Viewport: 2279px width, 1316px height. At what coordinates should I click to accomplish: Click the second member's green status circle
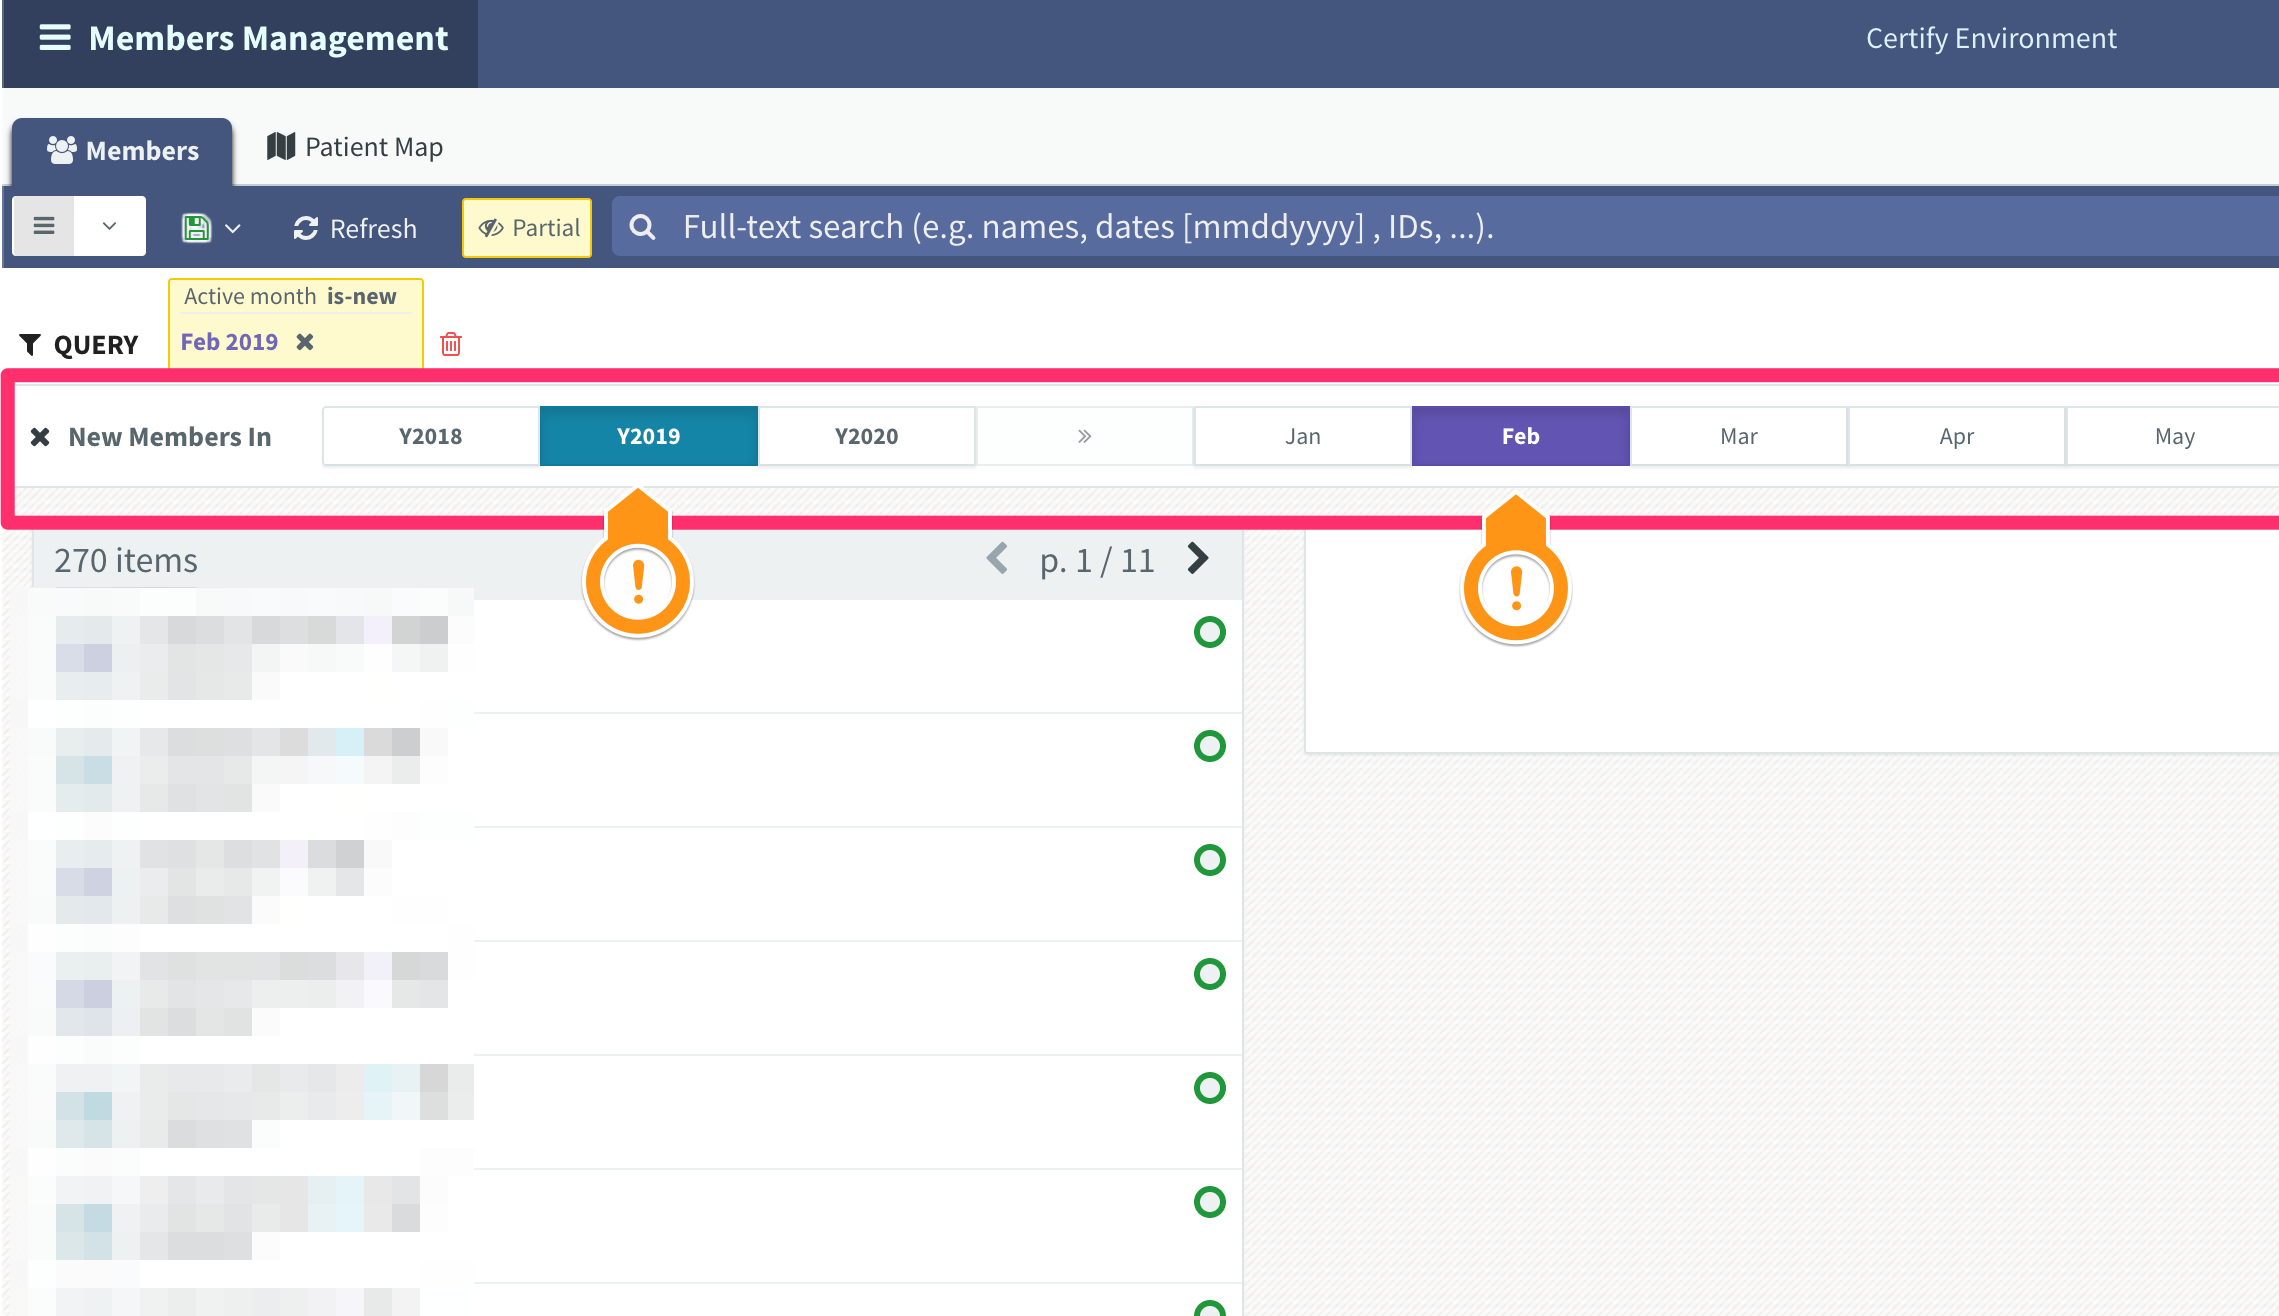[1210, 746]
